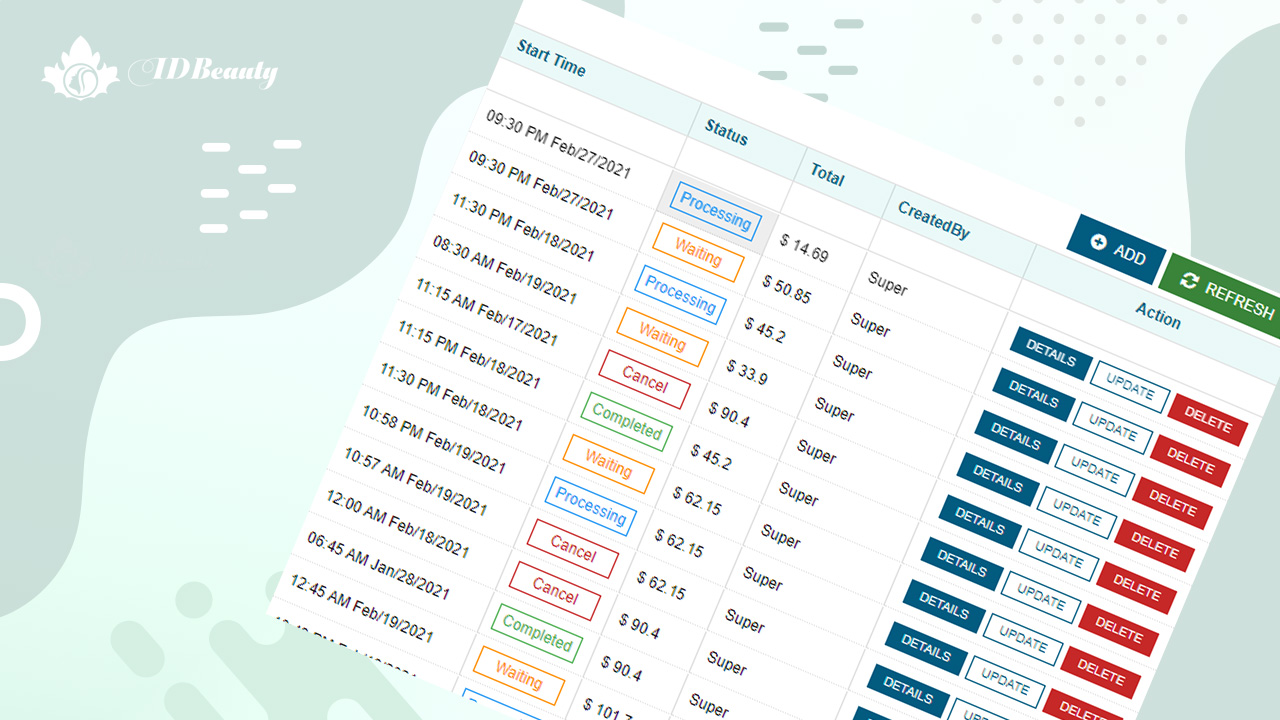The width and height of the screenshot is (1280, 720).
Task: Click the CreatedBy column header
Action: (x=933, y=220)
